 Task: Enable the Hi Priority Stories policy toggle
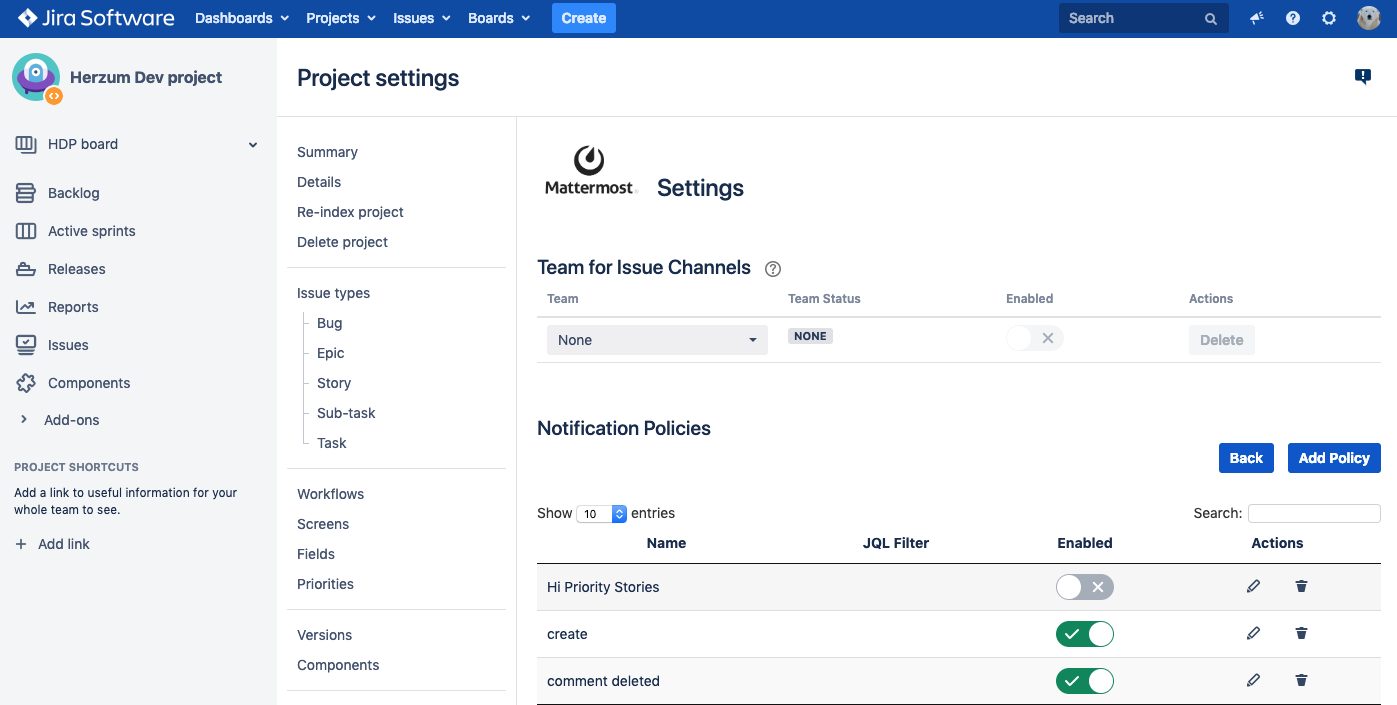point(1084,587)
